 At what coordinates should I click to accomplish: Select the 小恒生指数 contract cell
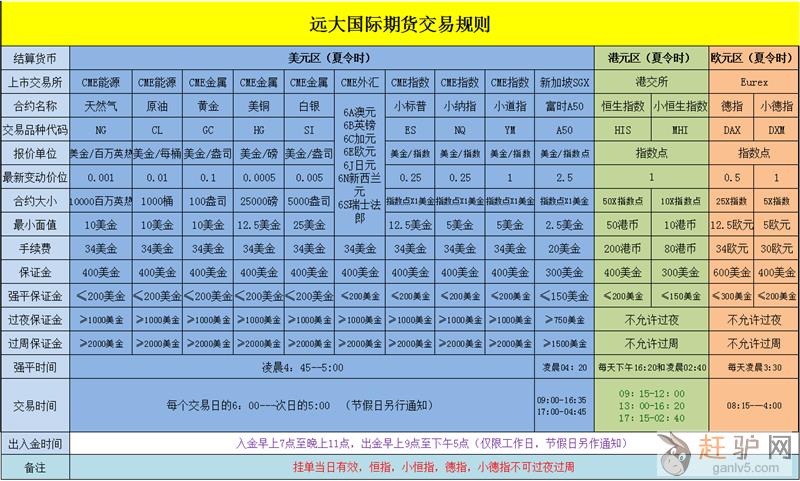tap(680, 105)
